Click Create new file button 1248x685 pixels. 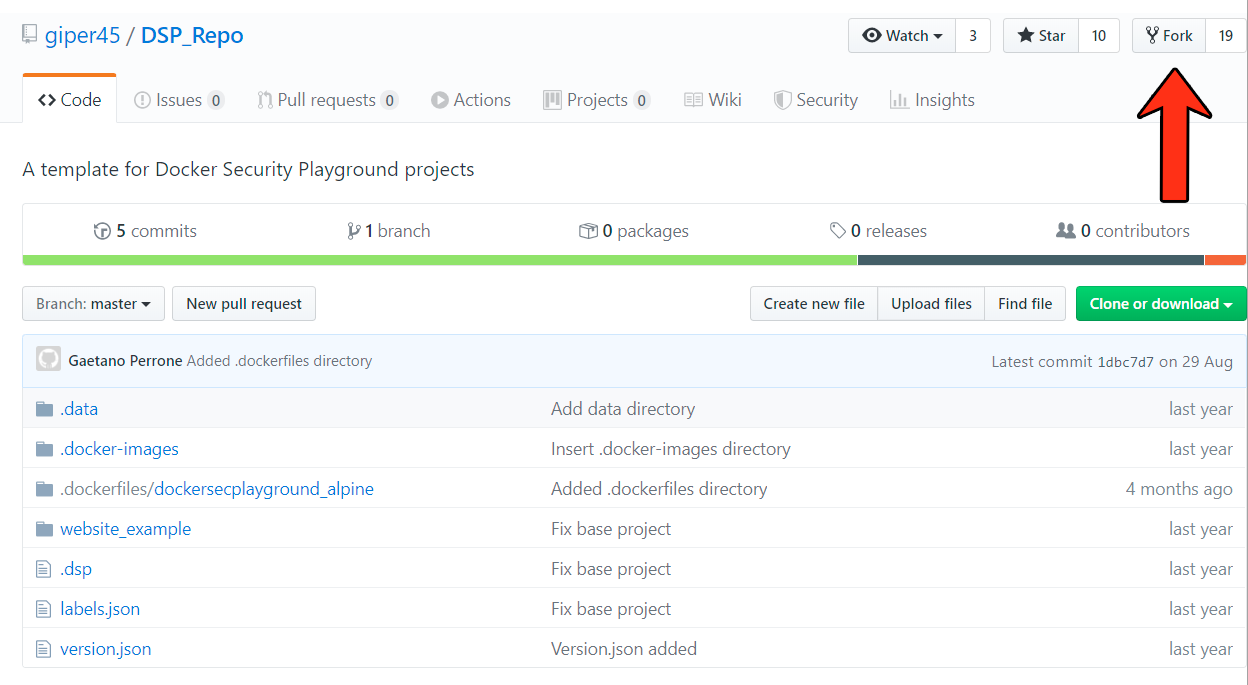coord(814,304)
